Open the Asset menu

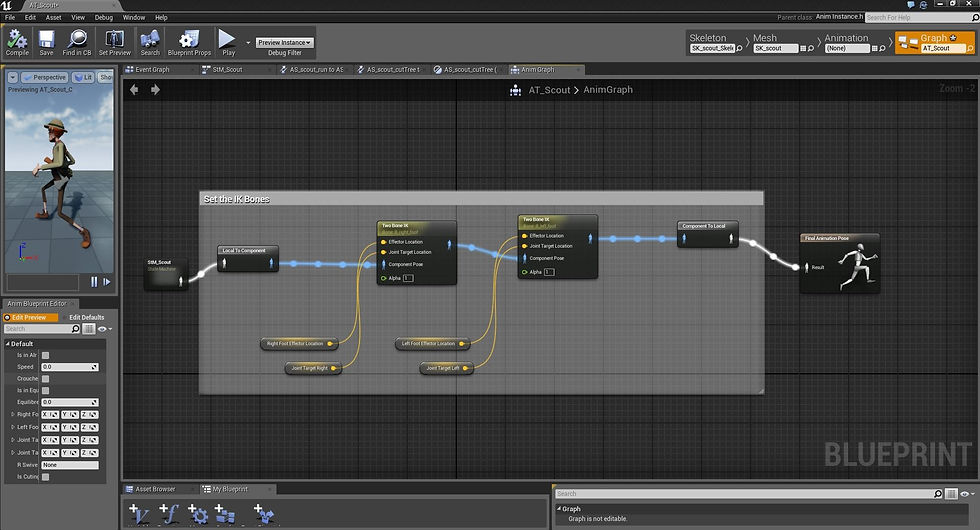point(54,18)
